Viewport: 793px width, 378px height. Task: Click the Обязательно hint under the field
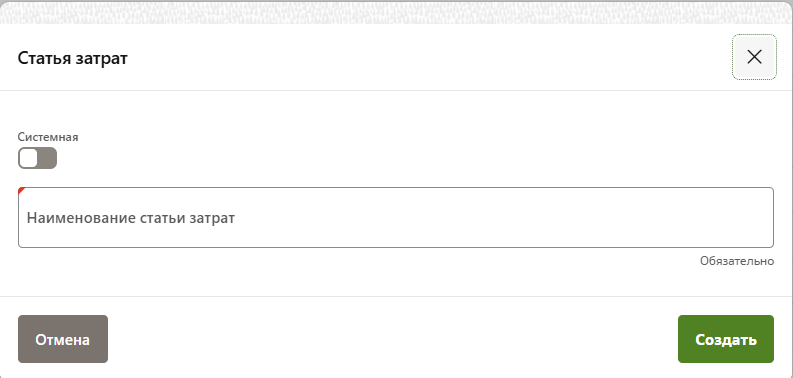pos(737,261)
